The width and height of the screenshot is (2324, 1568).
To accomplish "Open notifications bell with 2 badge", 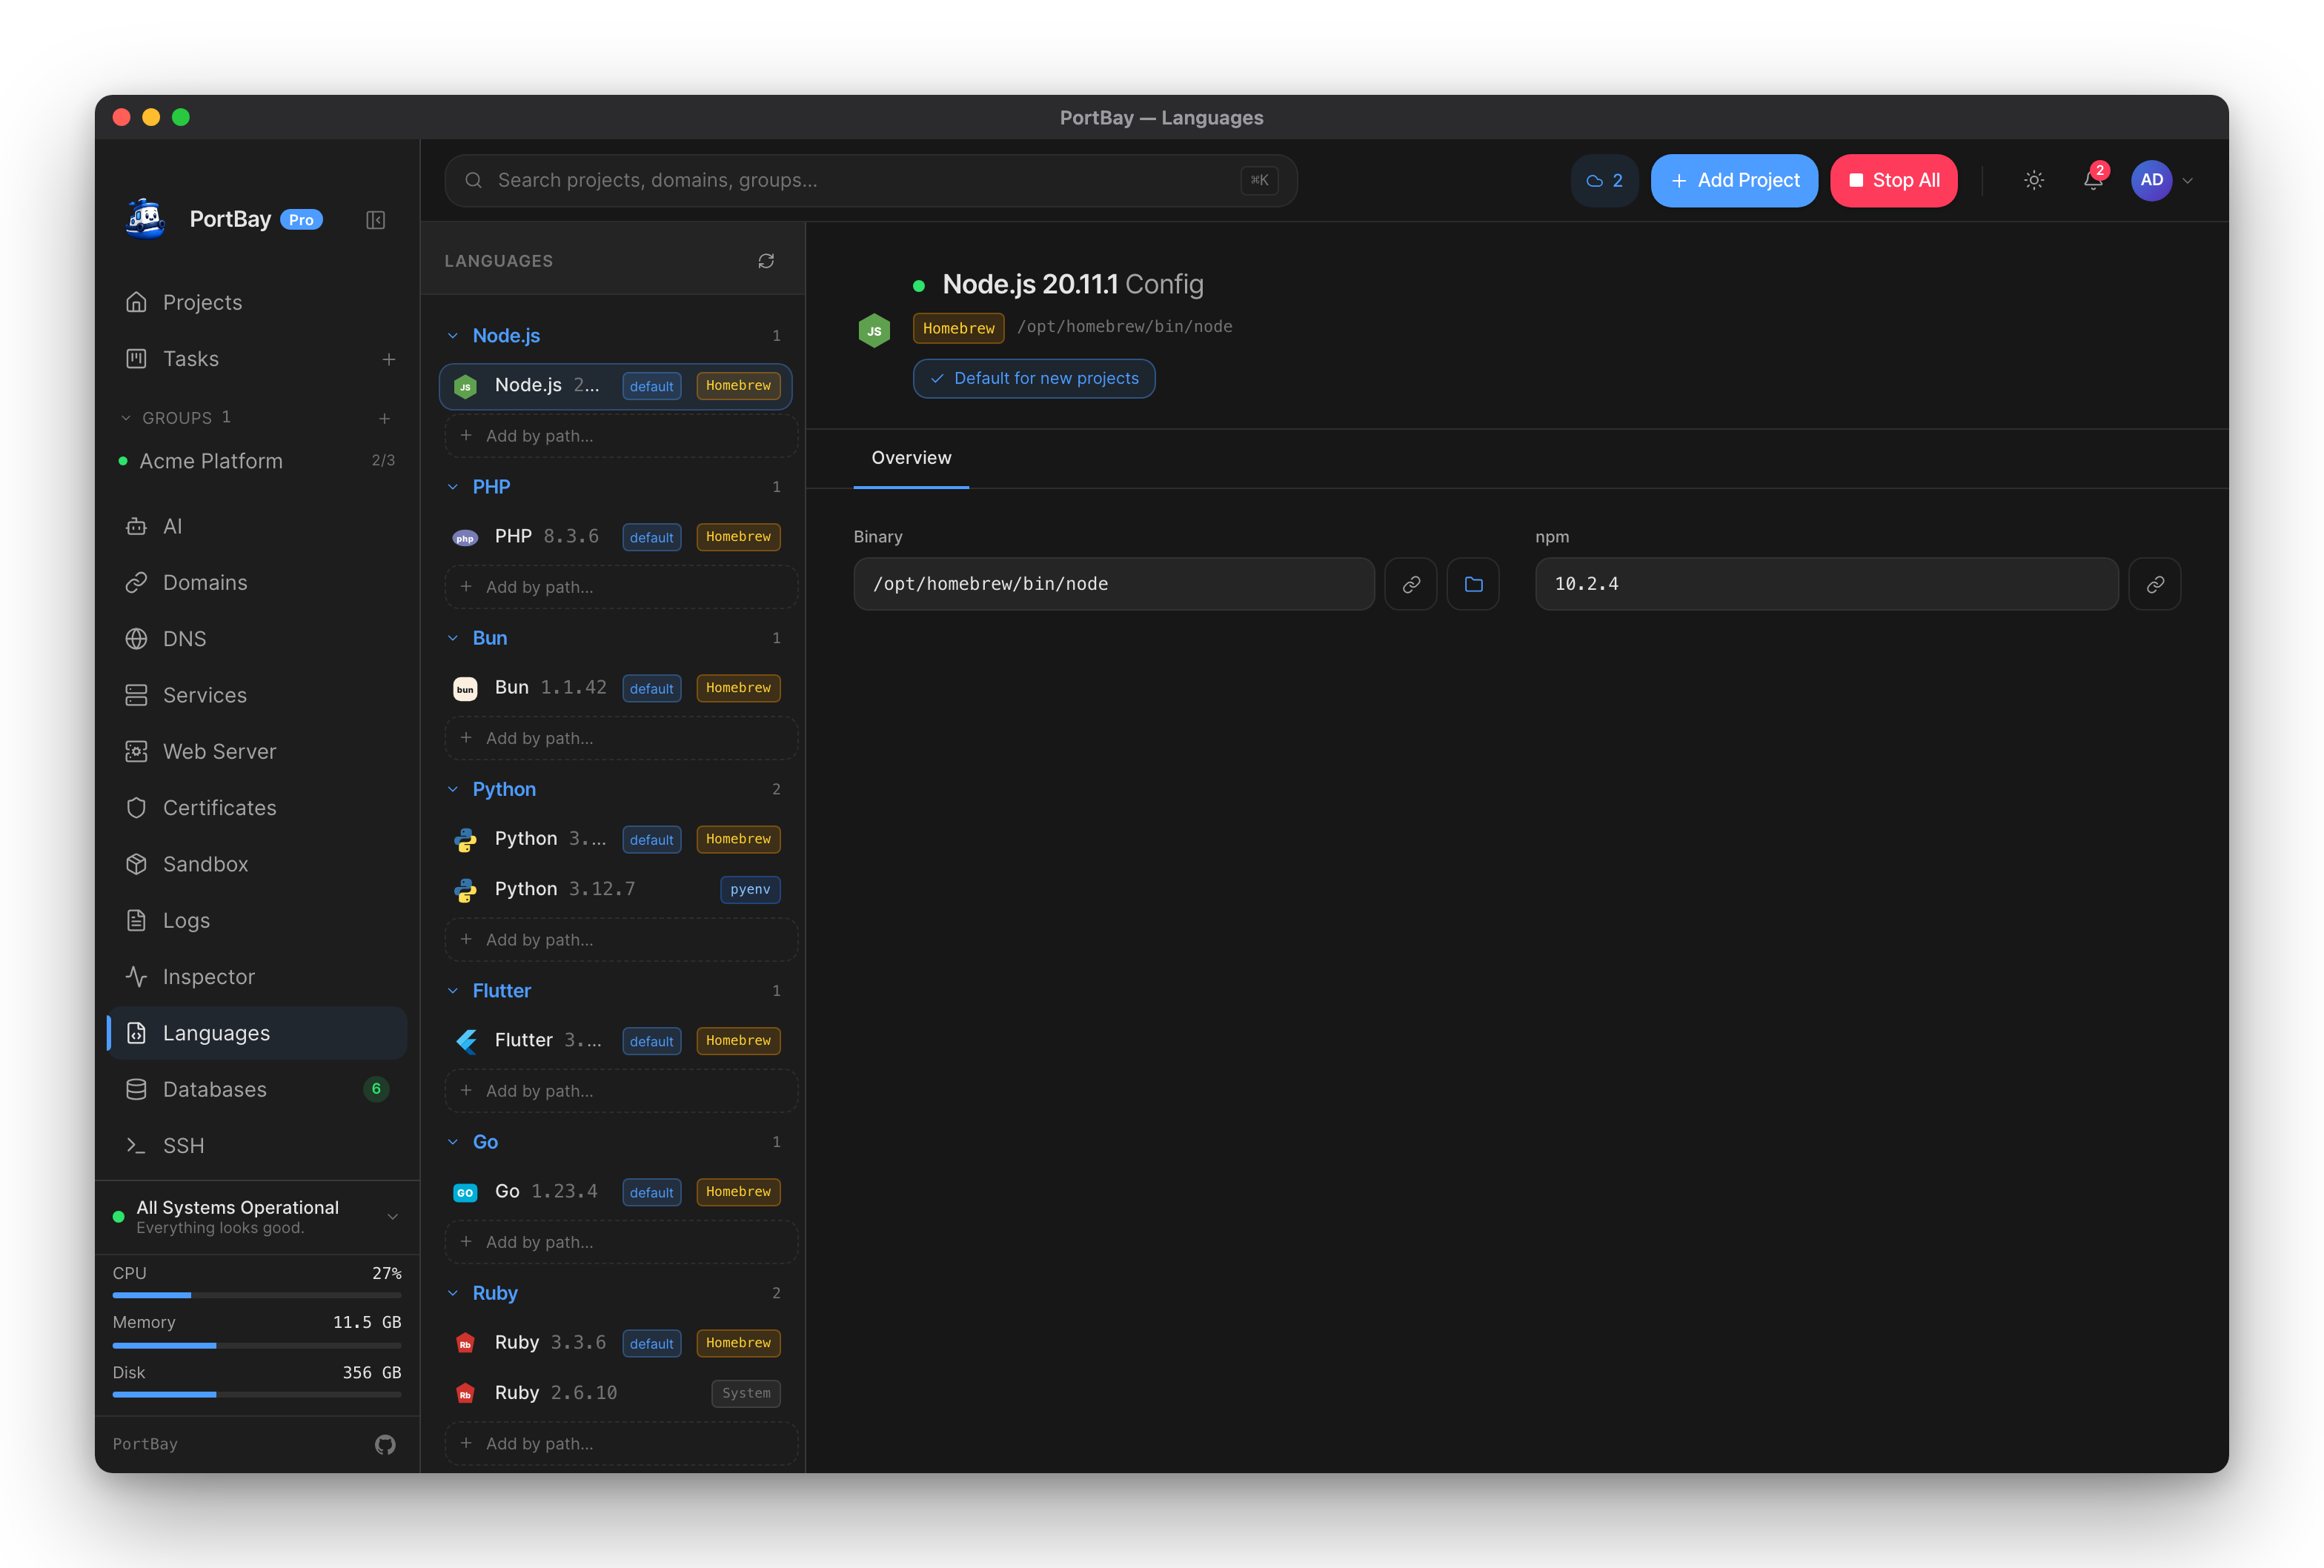I will click(2093, 180).
